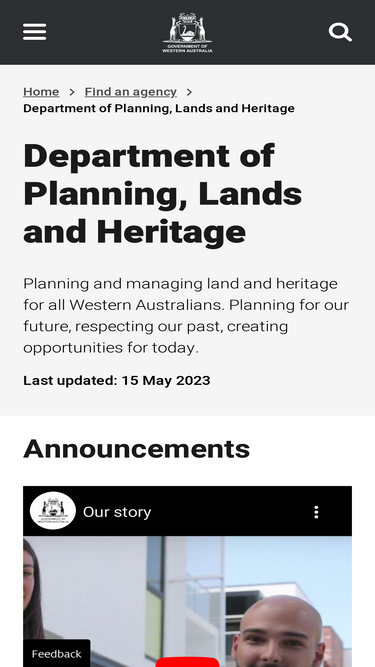Click the chevron after Find an agency

pyautogui.click(x=189, y=92)
